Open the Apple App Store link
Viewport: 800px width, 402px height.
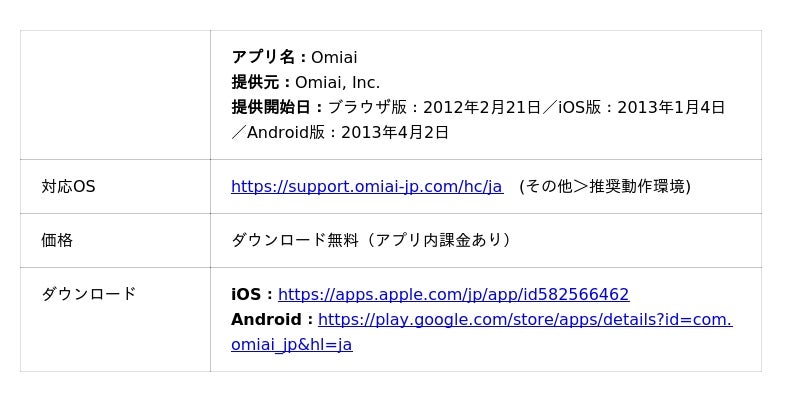point(453,295)
